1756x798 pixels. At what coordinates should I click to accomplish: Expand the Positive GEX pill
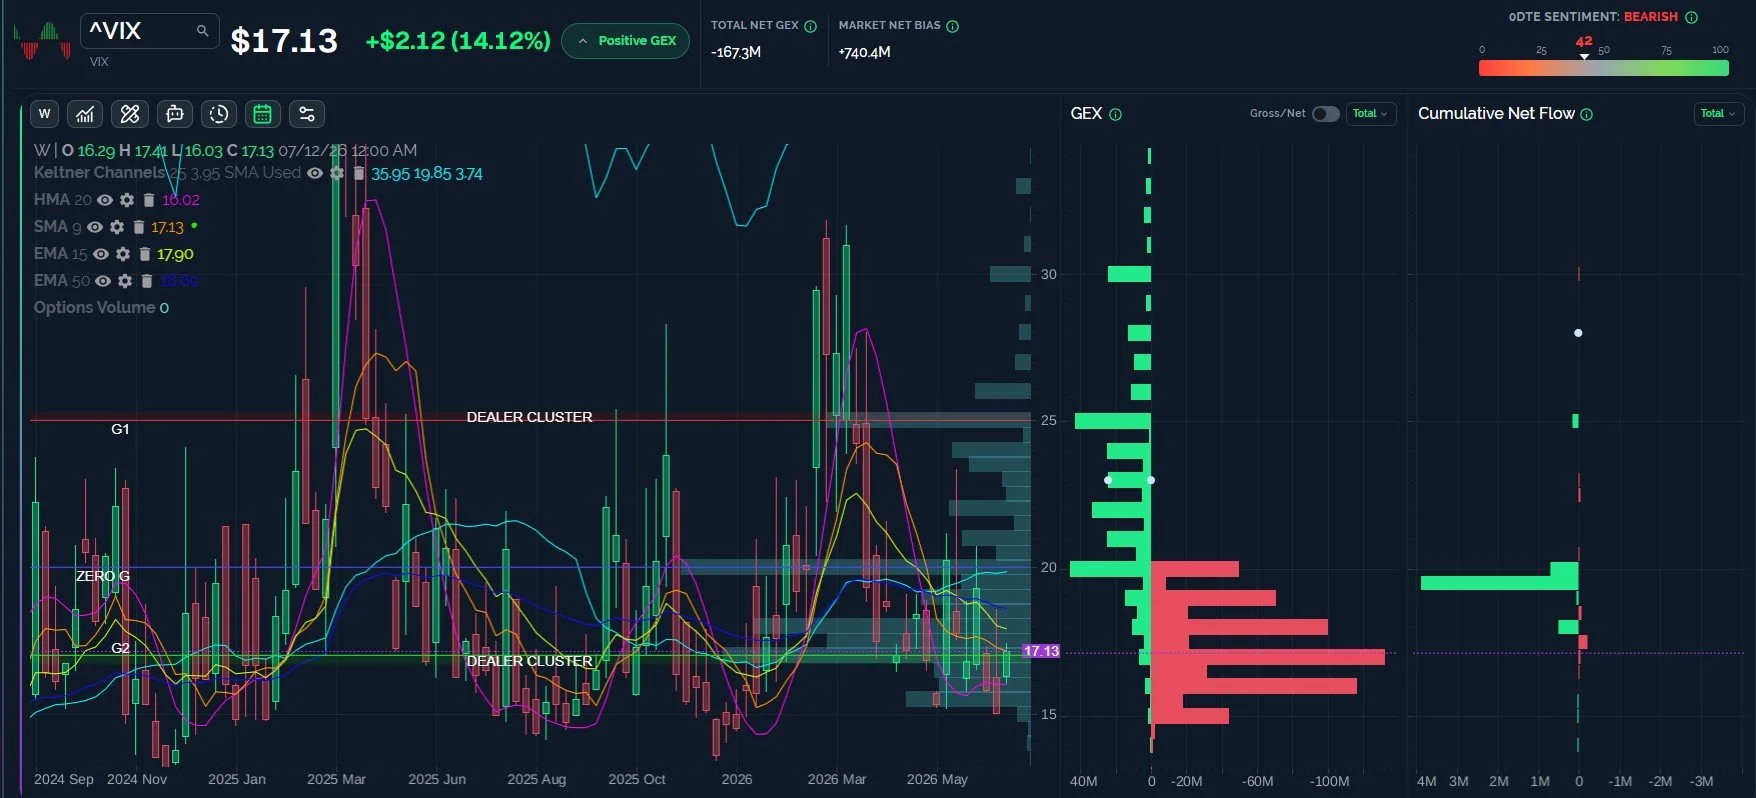[x=626, y=41]
